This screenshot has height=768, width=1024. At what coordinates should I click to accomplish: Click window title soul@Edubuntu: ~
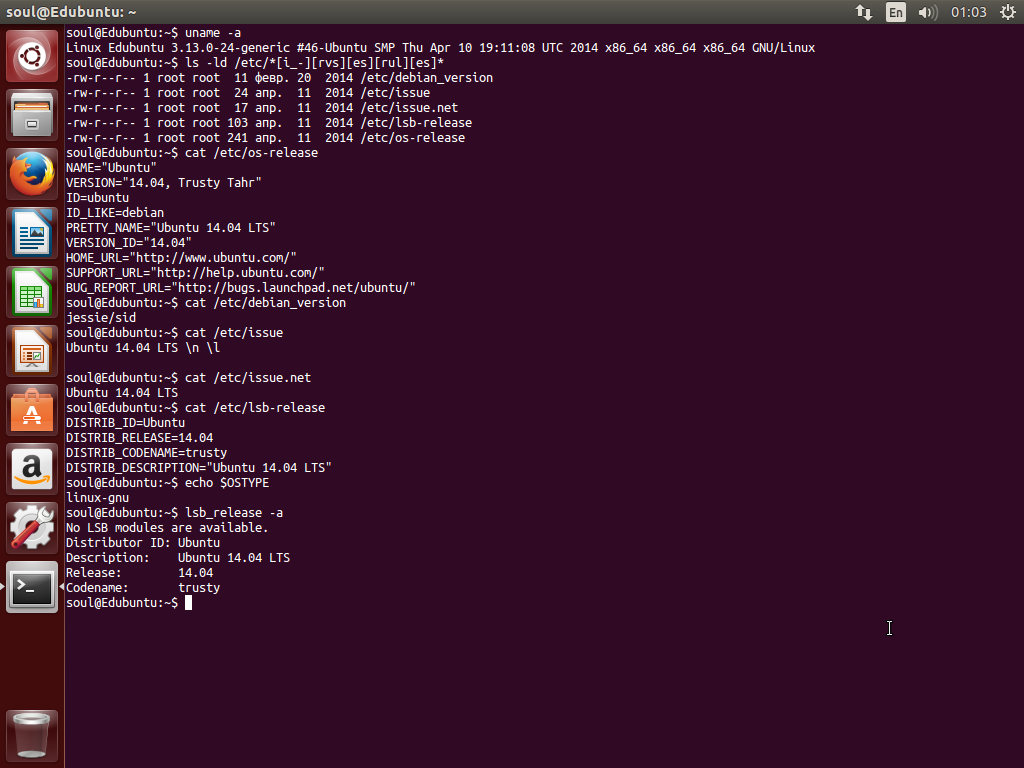click(x=71, y=12)
